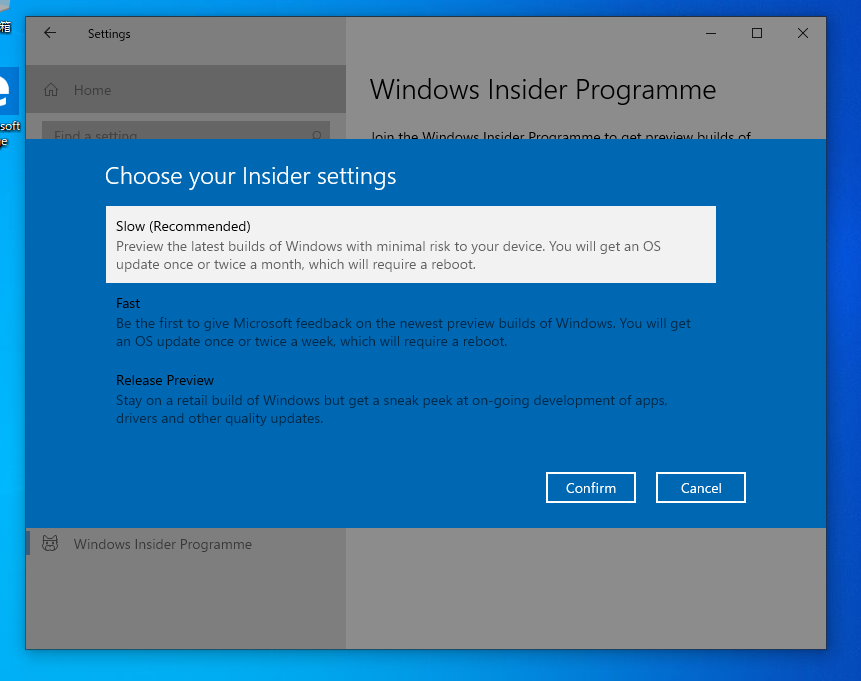Click the Windows Insider Programme heading
The height and width of the screenshot is (681, 861).
pyautogui.click(x=543, y=90)
